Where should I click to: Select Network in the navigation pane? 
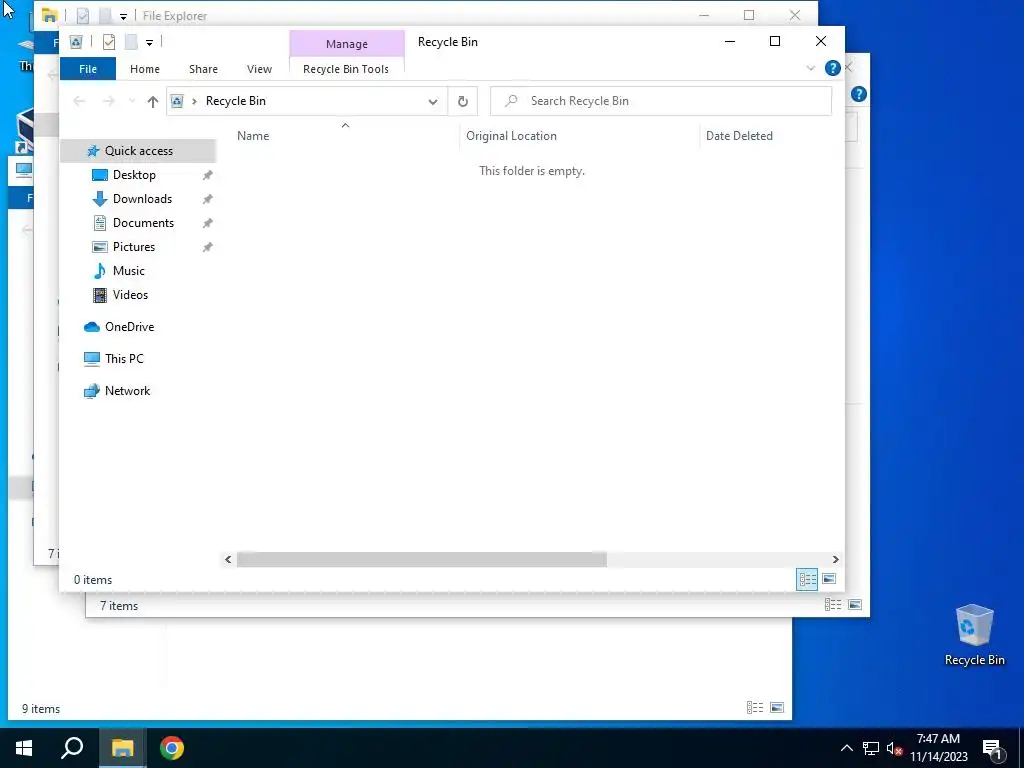tap(127, 391)
